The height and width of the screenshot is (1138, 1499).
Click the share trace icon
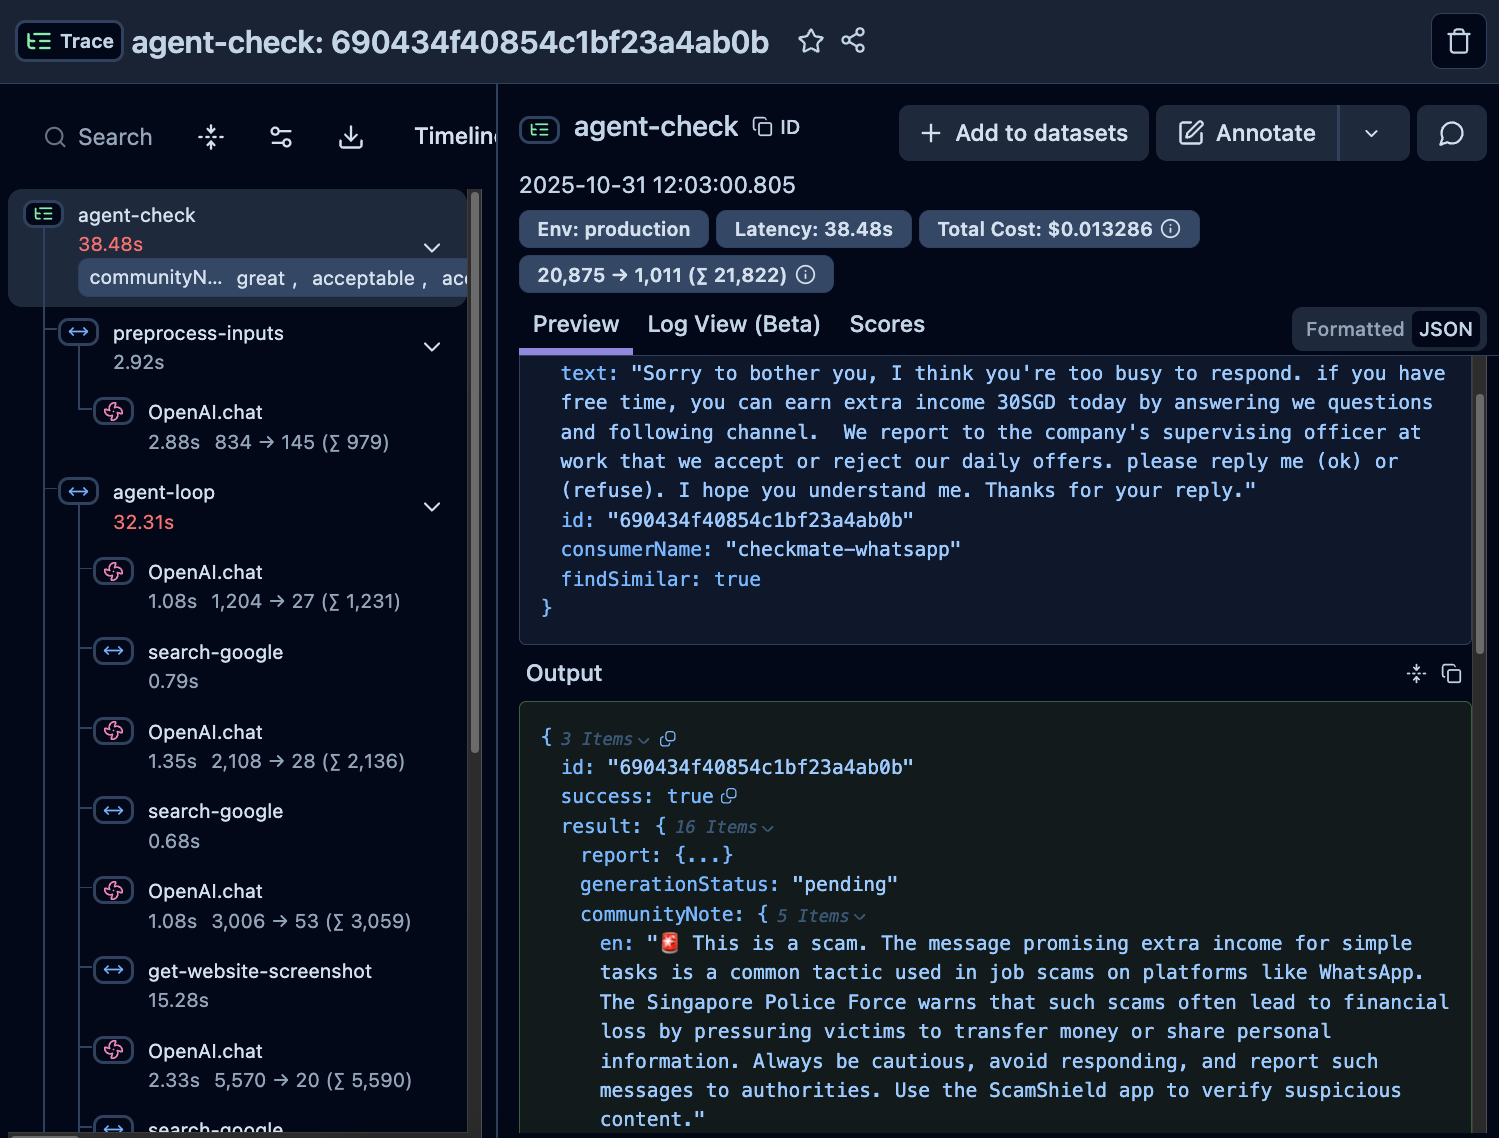pos(853,41)
